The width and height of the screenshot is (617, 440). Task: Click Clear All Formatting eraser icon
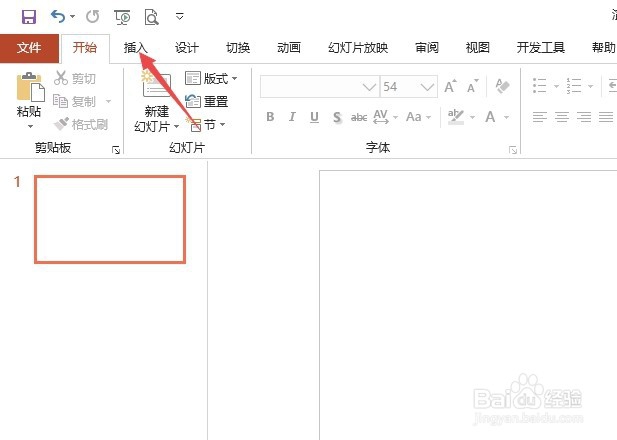pyautogui.click(x=502, y=86)
